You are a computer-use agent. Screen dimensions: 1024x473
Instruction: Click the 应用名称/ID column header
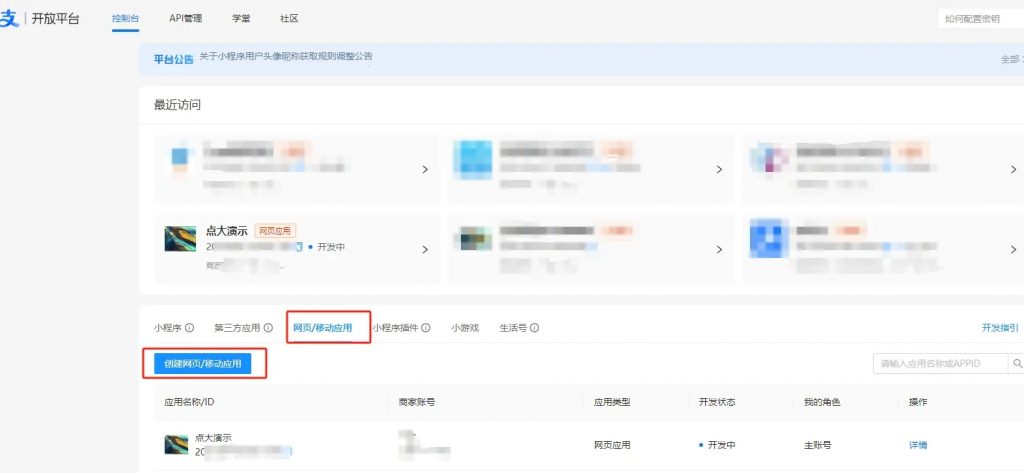[x=189, y=402]
